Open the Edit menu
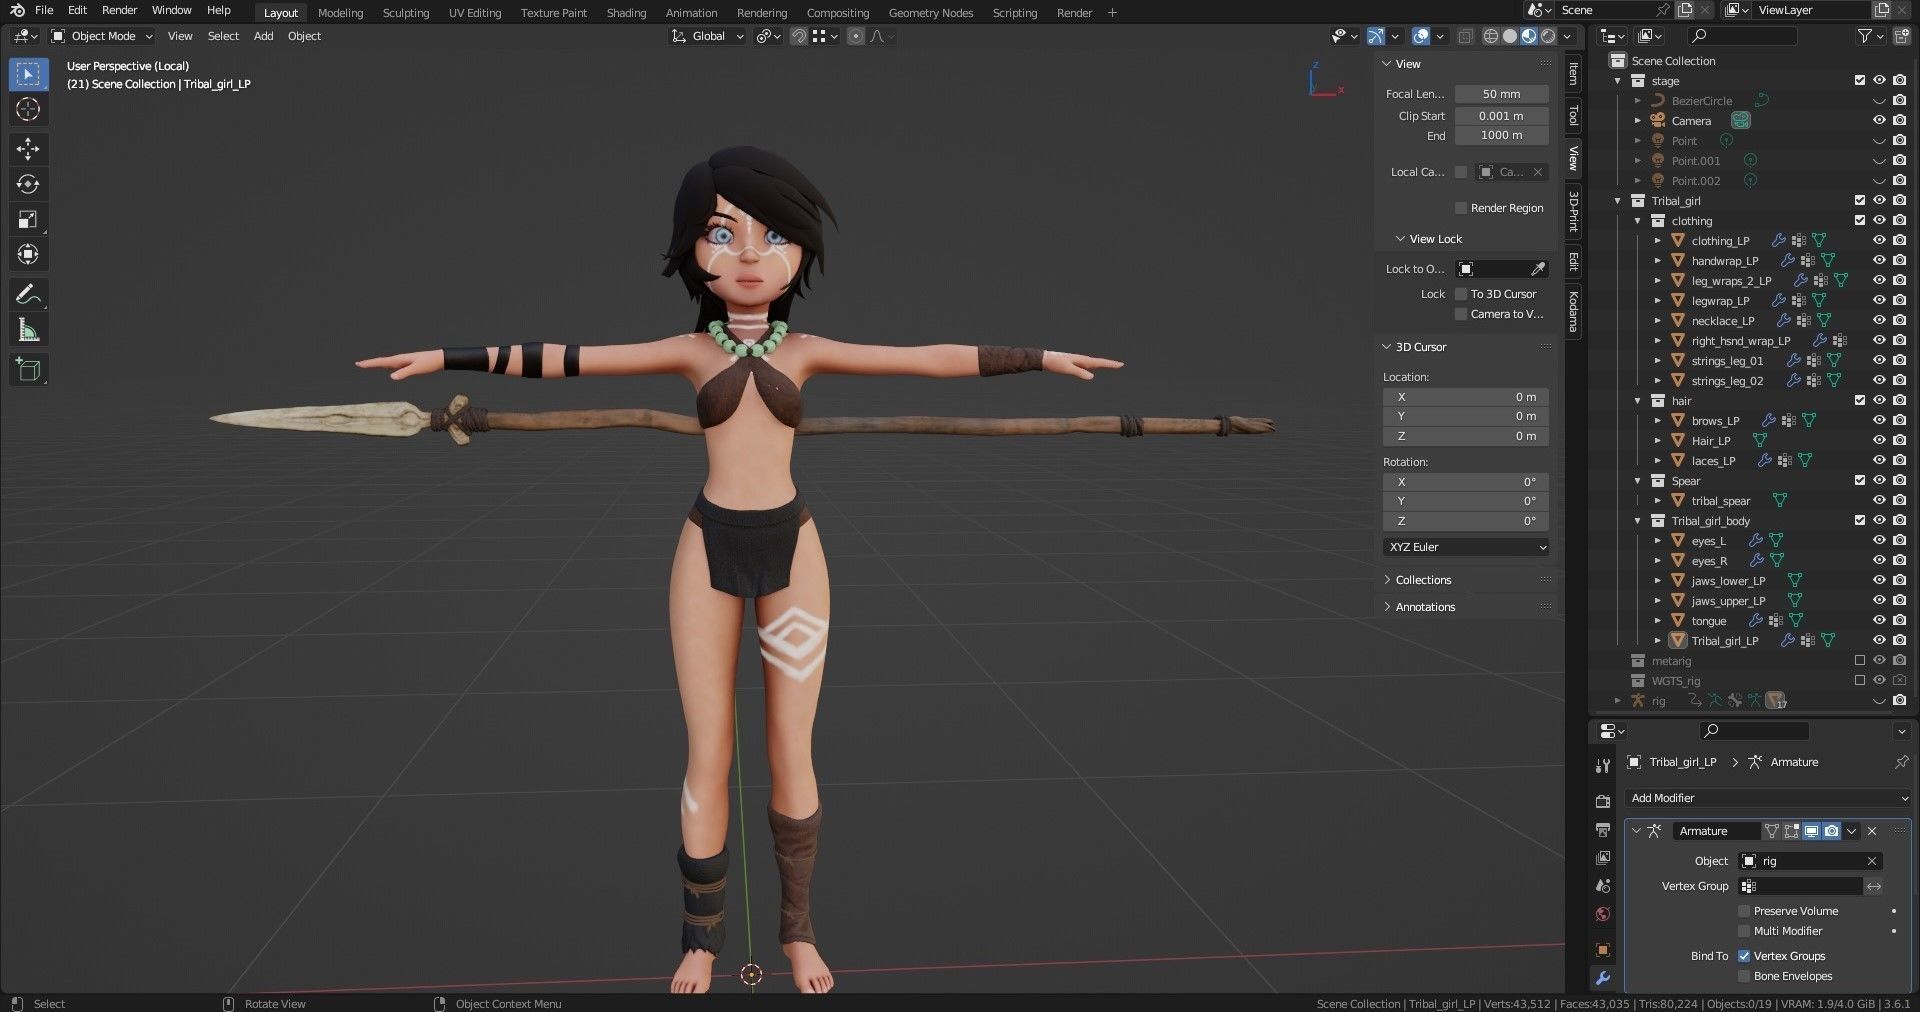Viewport: 1920px width, 1012px height. coord(78,10)
